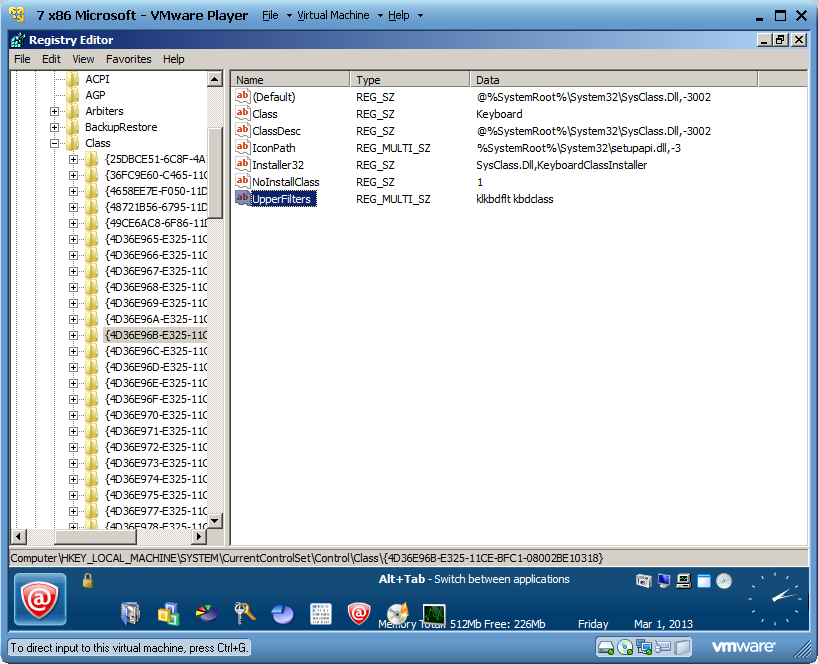Open the Favorites menu
The image size is (818, 664).
[128, 59]
